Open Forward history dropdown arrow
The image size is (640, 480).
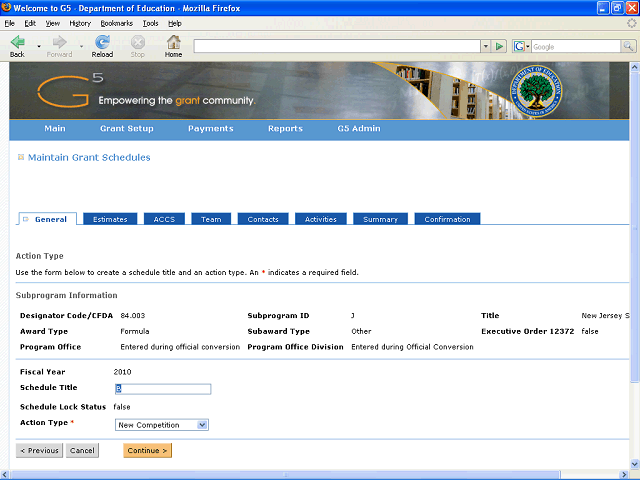81,47
